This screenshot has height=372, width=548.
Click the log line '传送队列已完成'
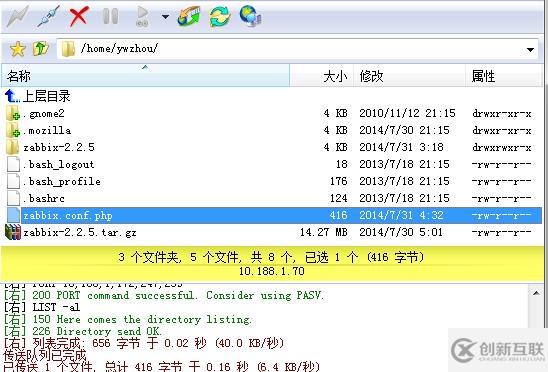pos(45,355)
